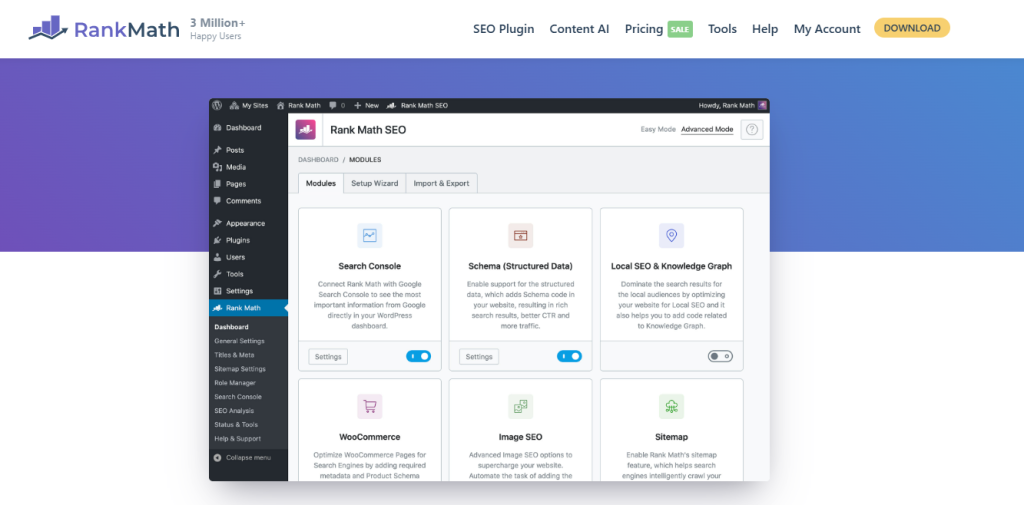The height and width of the screenshot is (505, 1024).
Task: Open the help question mark icon
Action: click(x=752, y=130)
